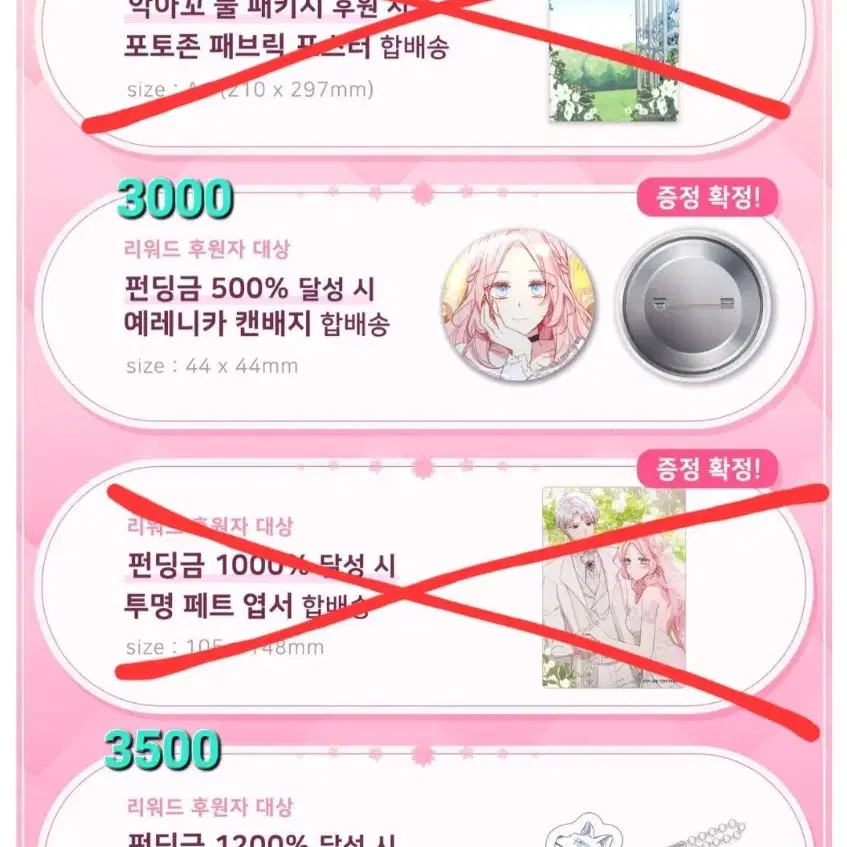Click the 포토존 패브릭 포스터 합배송 text

pos(286,47)
